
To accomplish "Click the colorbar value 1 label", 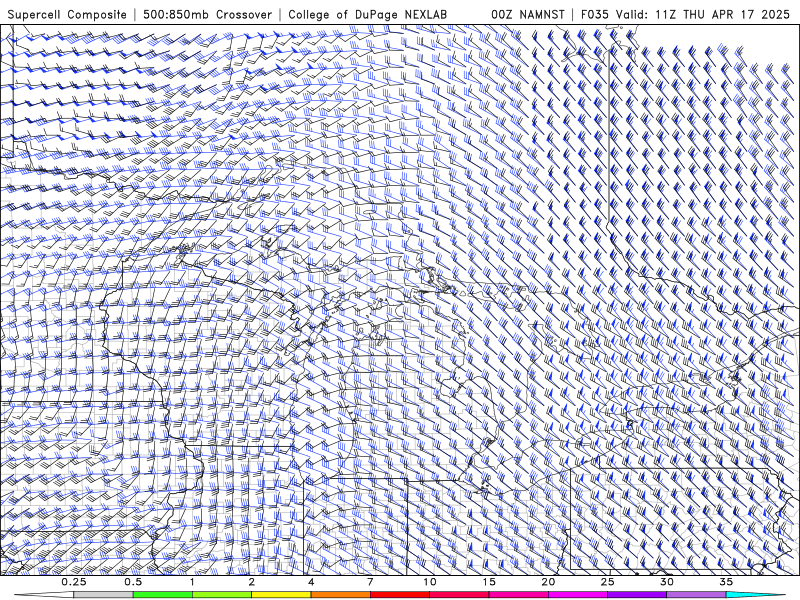I will coord(192,582).
